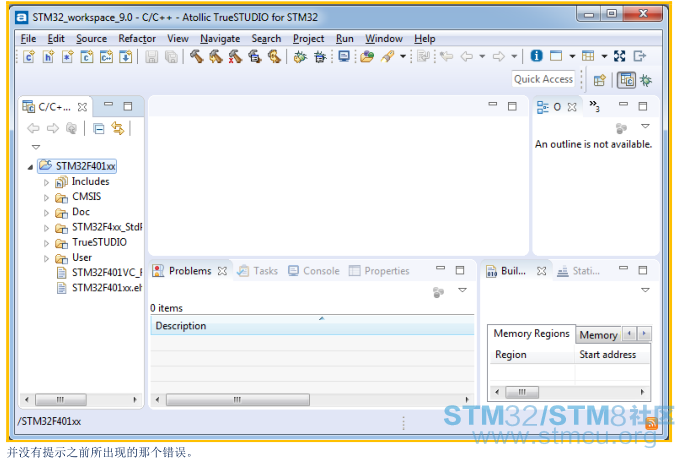
Task: Click the open element folder icon
Action: tap(367, 56)
